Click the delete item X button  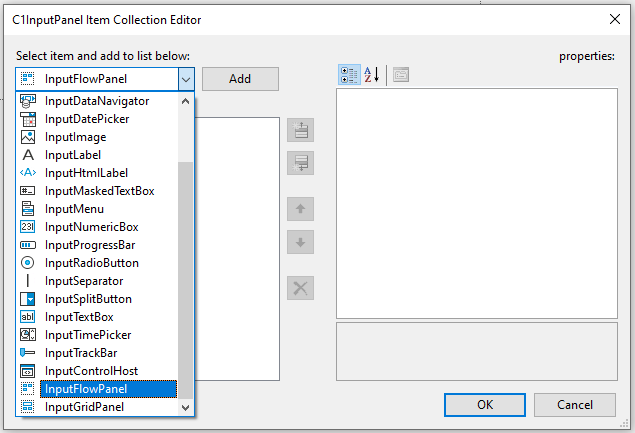300,288
